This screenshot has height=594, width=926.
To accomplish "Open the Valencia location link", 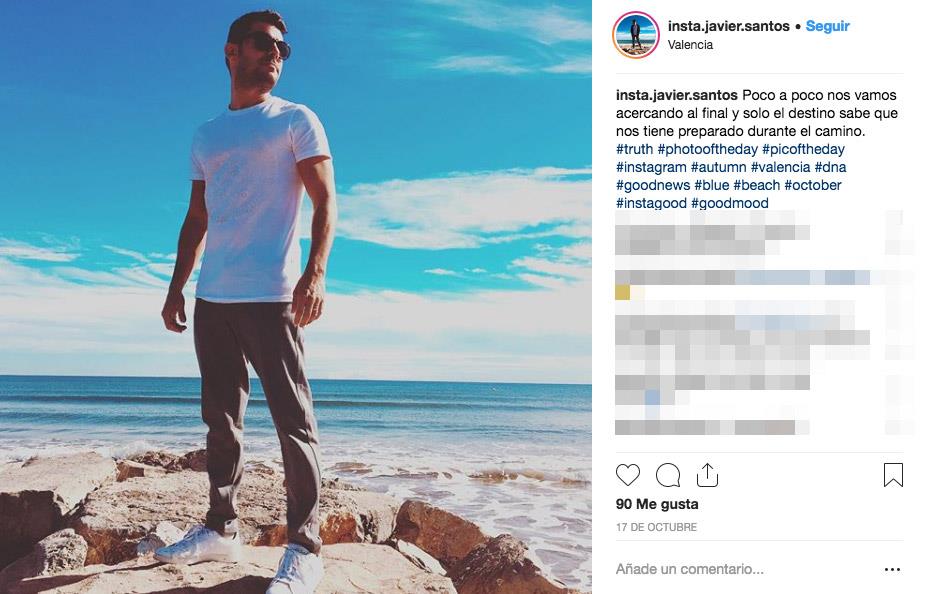I will [690, 45].
